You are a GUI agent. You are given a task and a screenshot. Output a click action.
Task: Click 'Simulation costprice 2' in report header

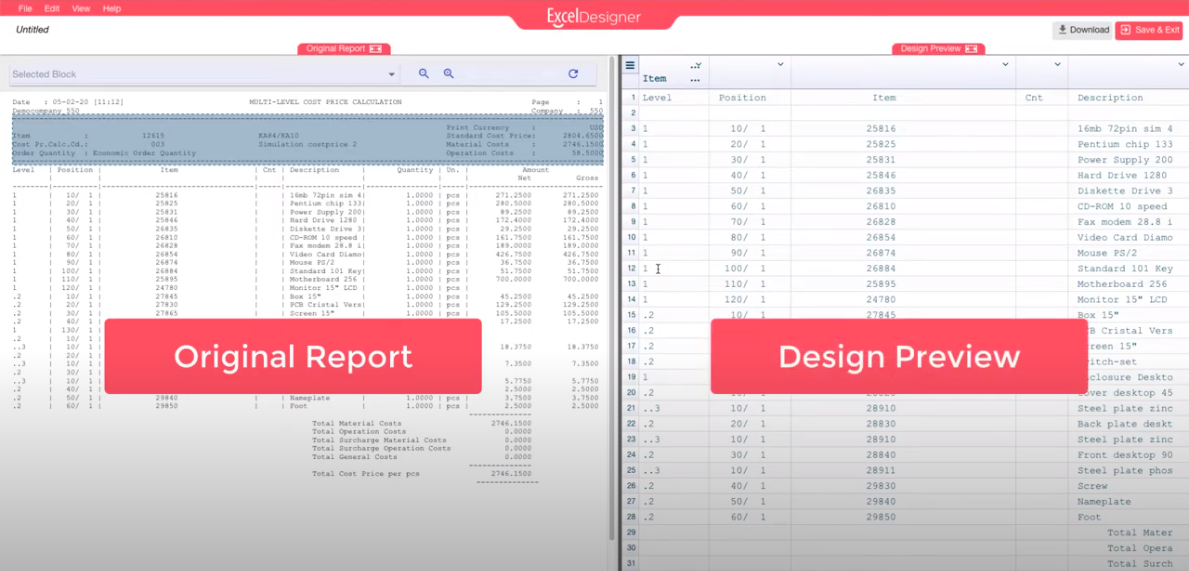tap(307, 144)
